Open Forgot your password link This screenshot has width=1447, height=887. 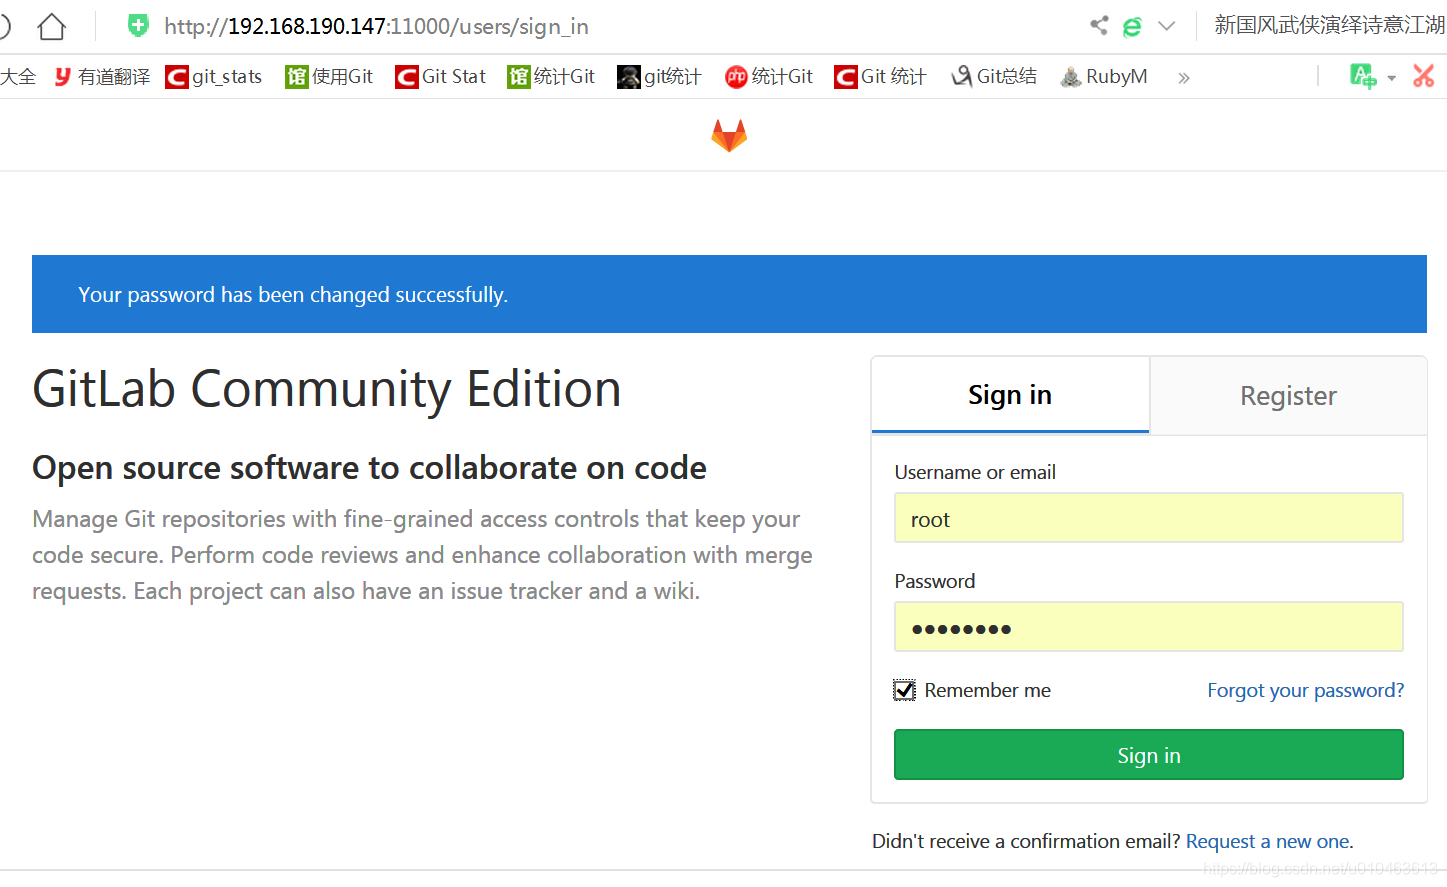tap(1305, 690)
